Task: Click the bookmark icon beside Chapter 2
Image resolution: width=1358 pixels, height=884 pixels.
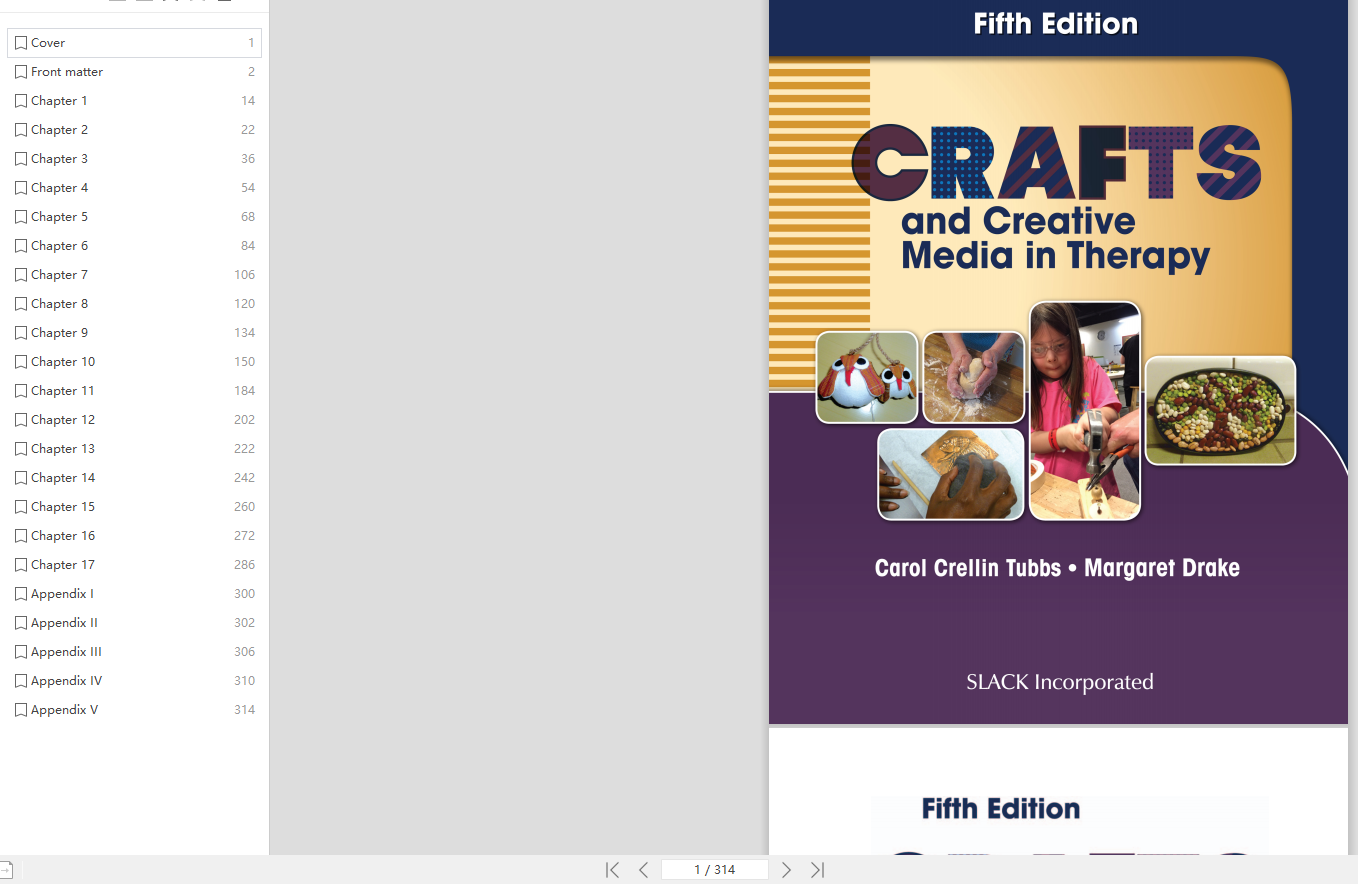Action: pos(21,130)
